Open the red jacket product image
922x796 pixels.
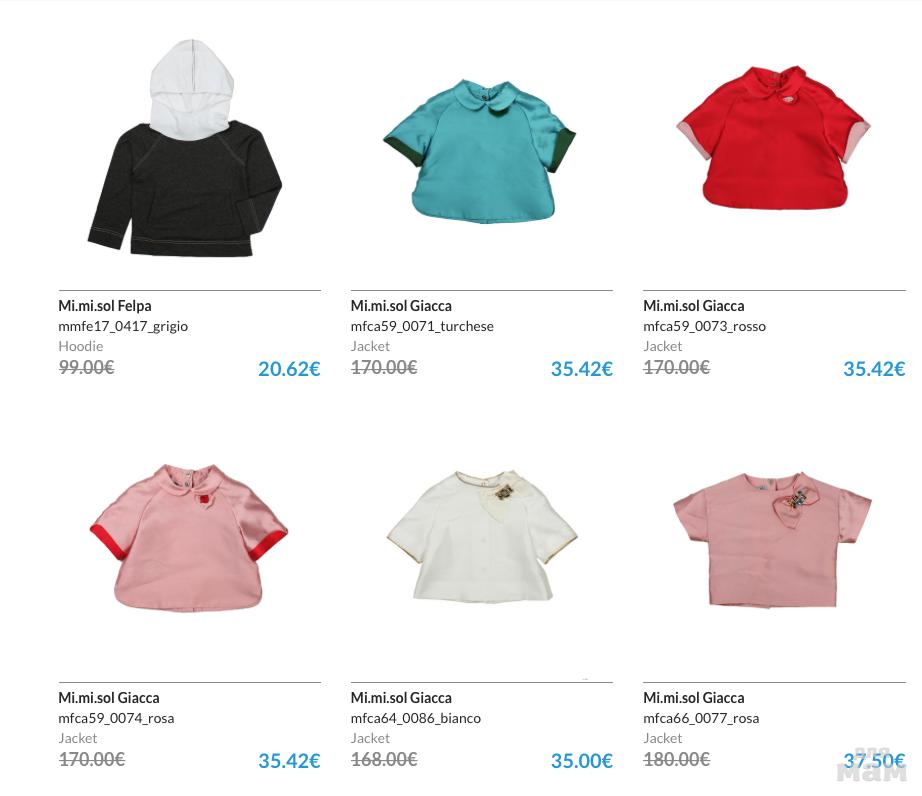coord(773,138)
